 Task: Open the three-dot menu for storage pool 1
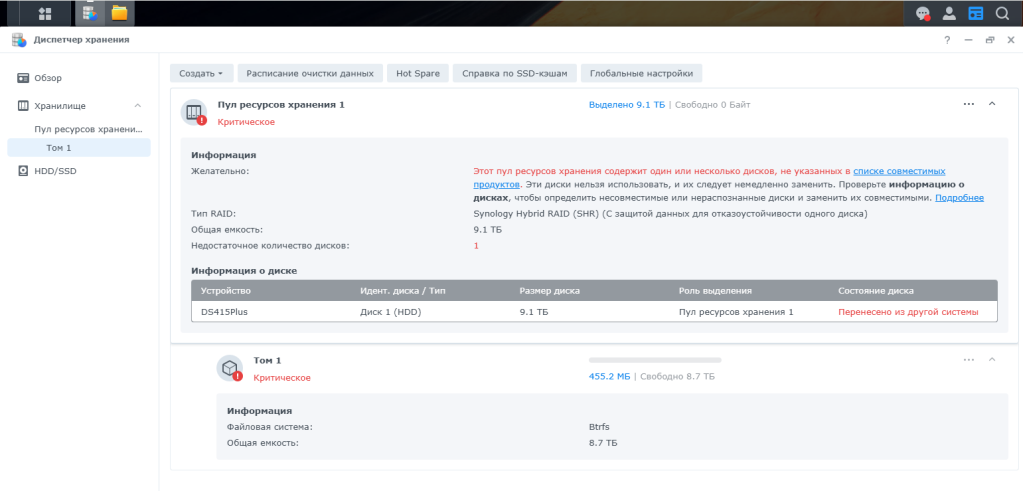pyautogui.click(x=968, y=104)
